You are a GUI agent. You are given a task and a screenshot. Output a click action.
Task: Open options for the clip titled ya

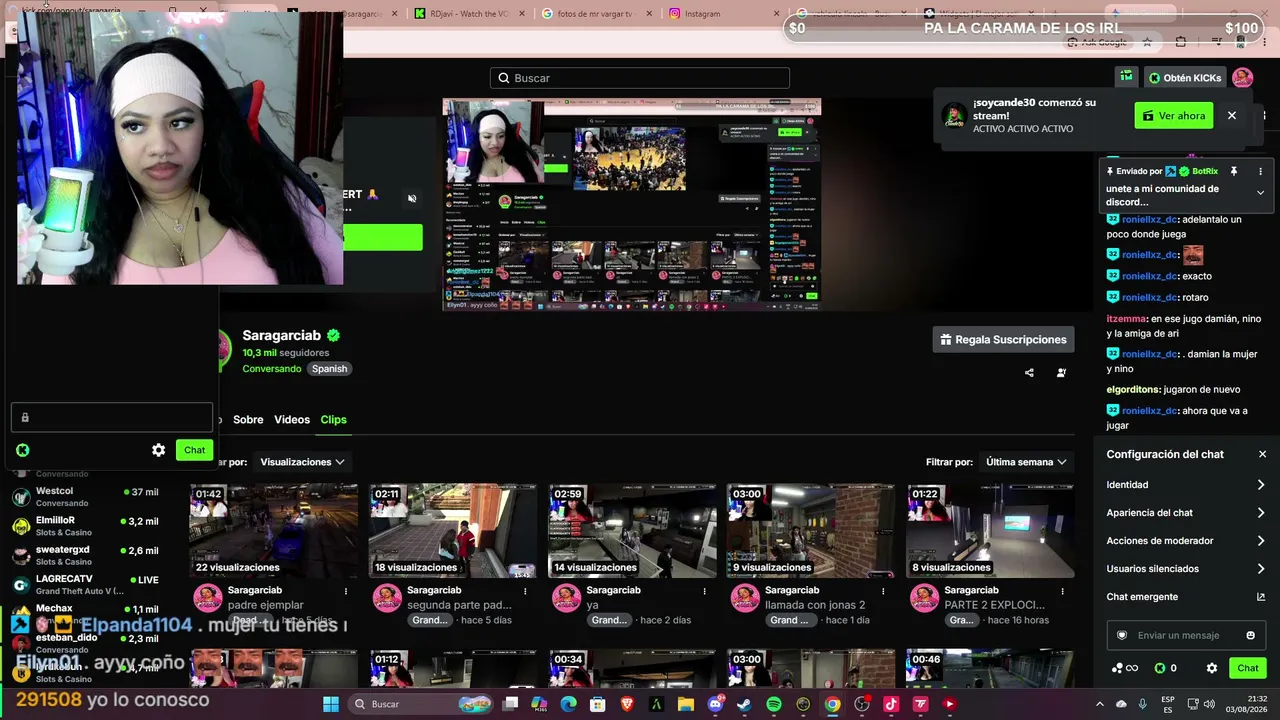[704, 591]
